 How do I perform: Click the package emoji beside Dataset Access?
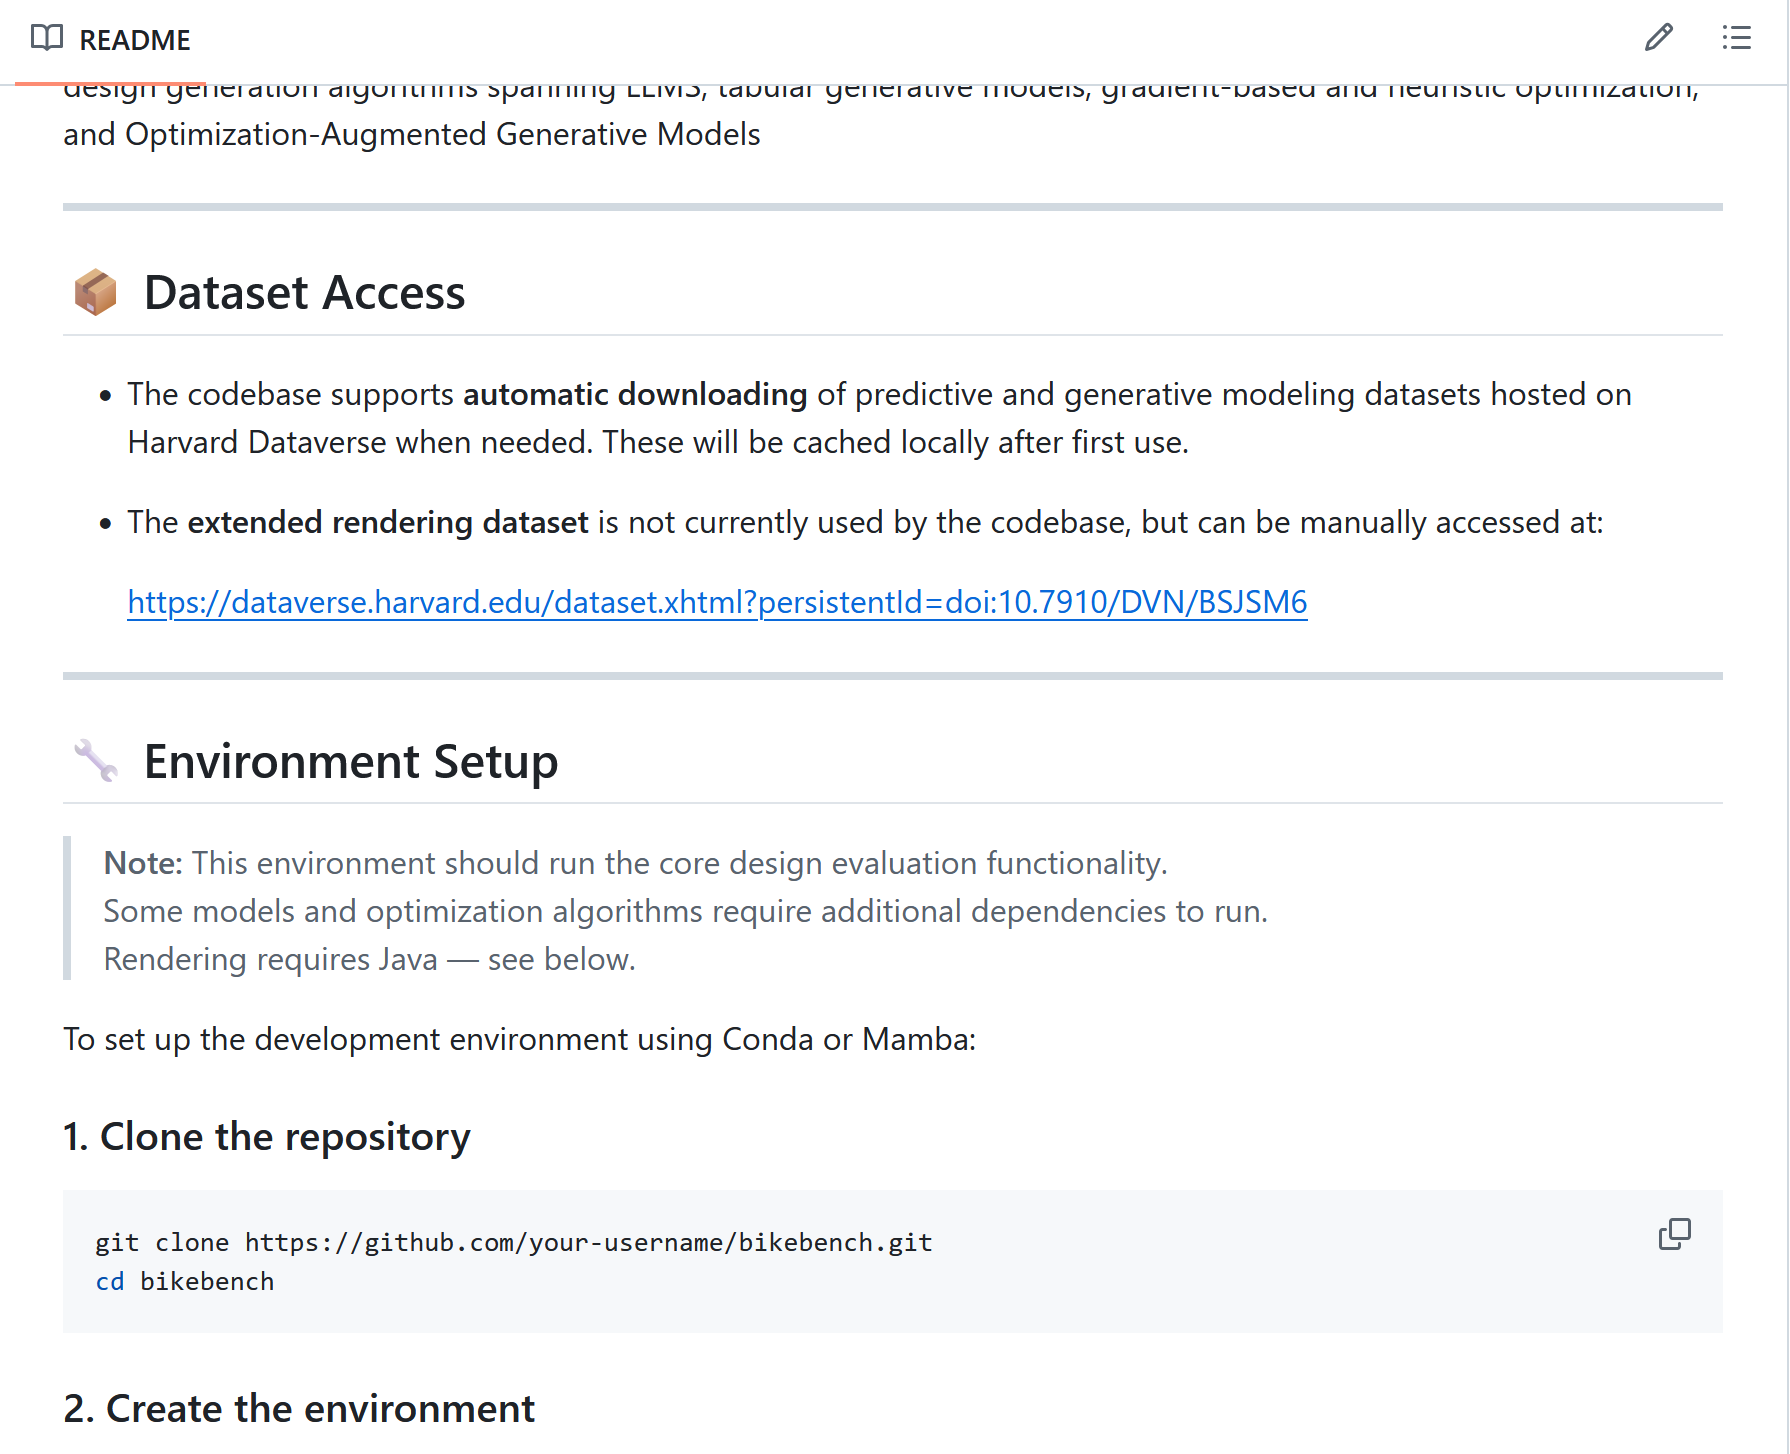pyautogui.click(x=96, y=293)
